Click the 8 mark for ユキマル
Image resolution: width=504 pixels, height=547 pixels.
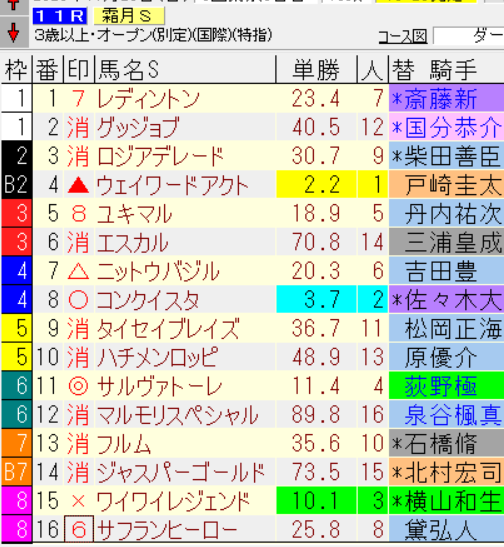[78, 213]
